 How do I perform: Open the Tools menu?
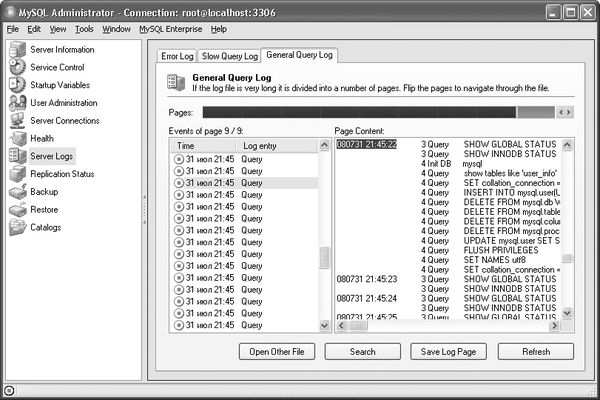84,29
